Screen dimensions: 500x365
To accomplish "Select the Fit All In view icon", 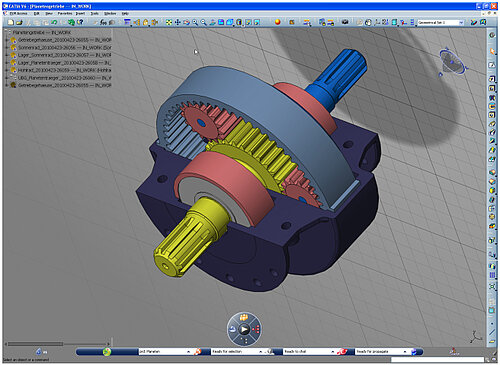I will 169,22.
